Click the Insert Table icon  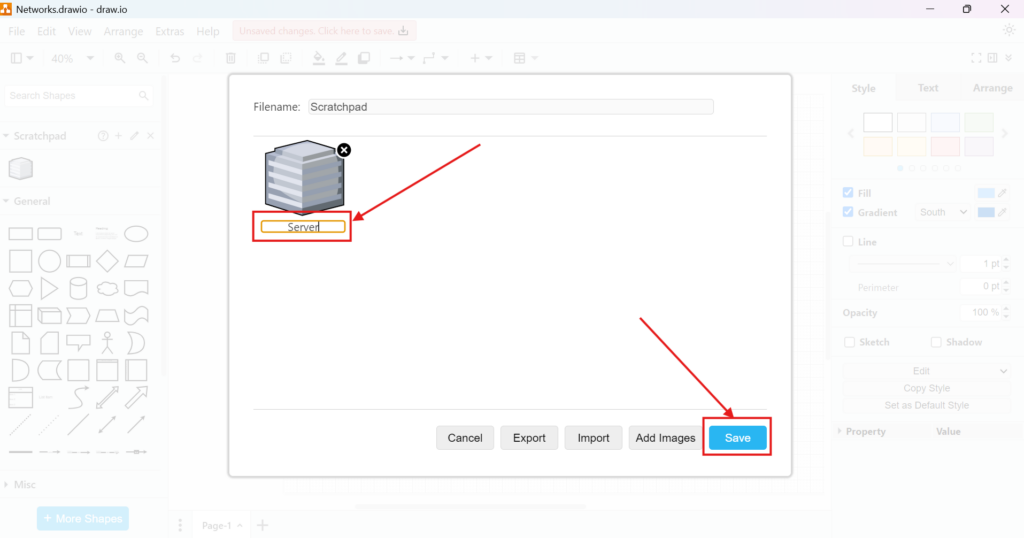[x=519, y=59]
